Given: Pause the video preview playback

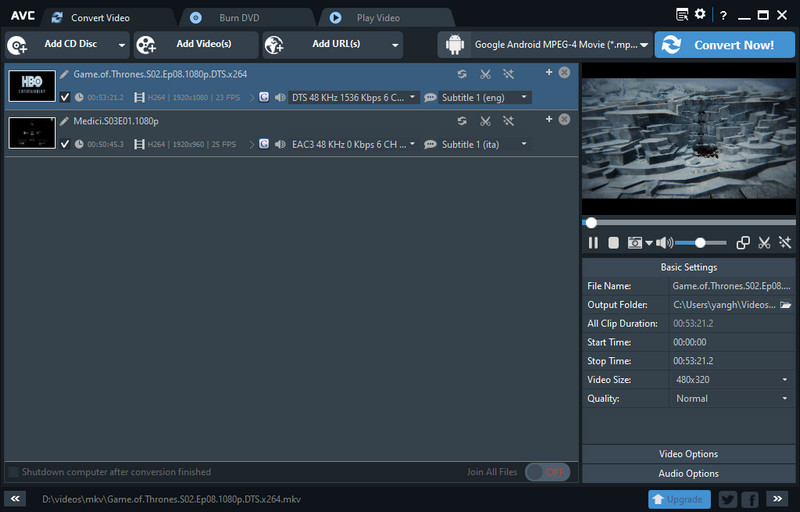Looking at the screenshot, I should [x=593, y=243].
